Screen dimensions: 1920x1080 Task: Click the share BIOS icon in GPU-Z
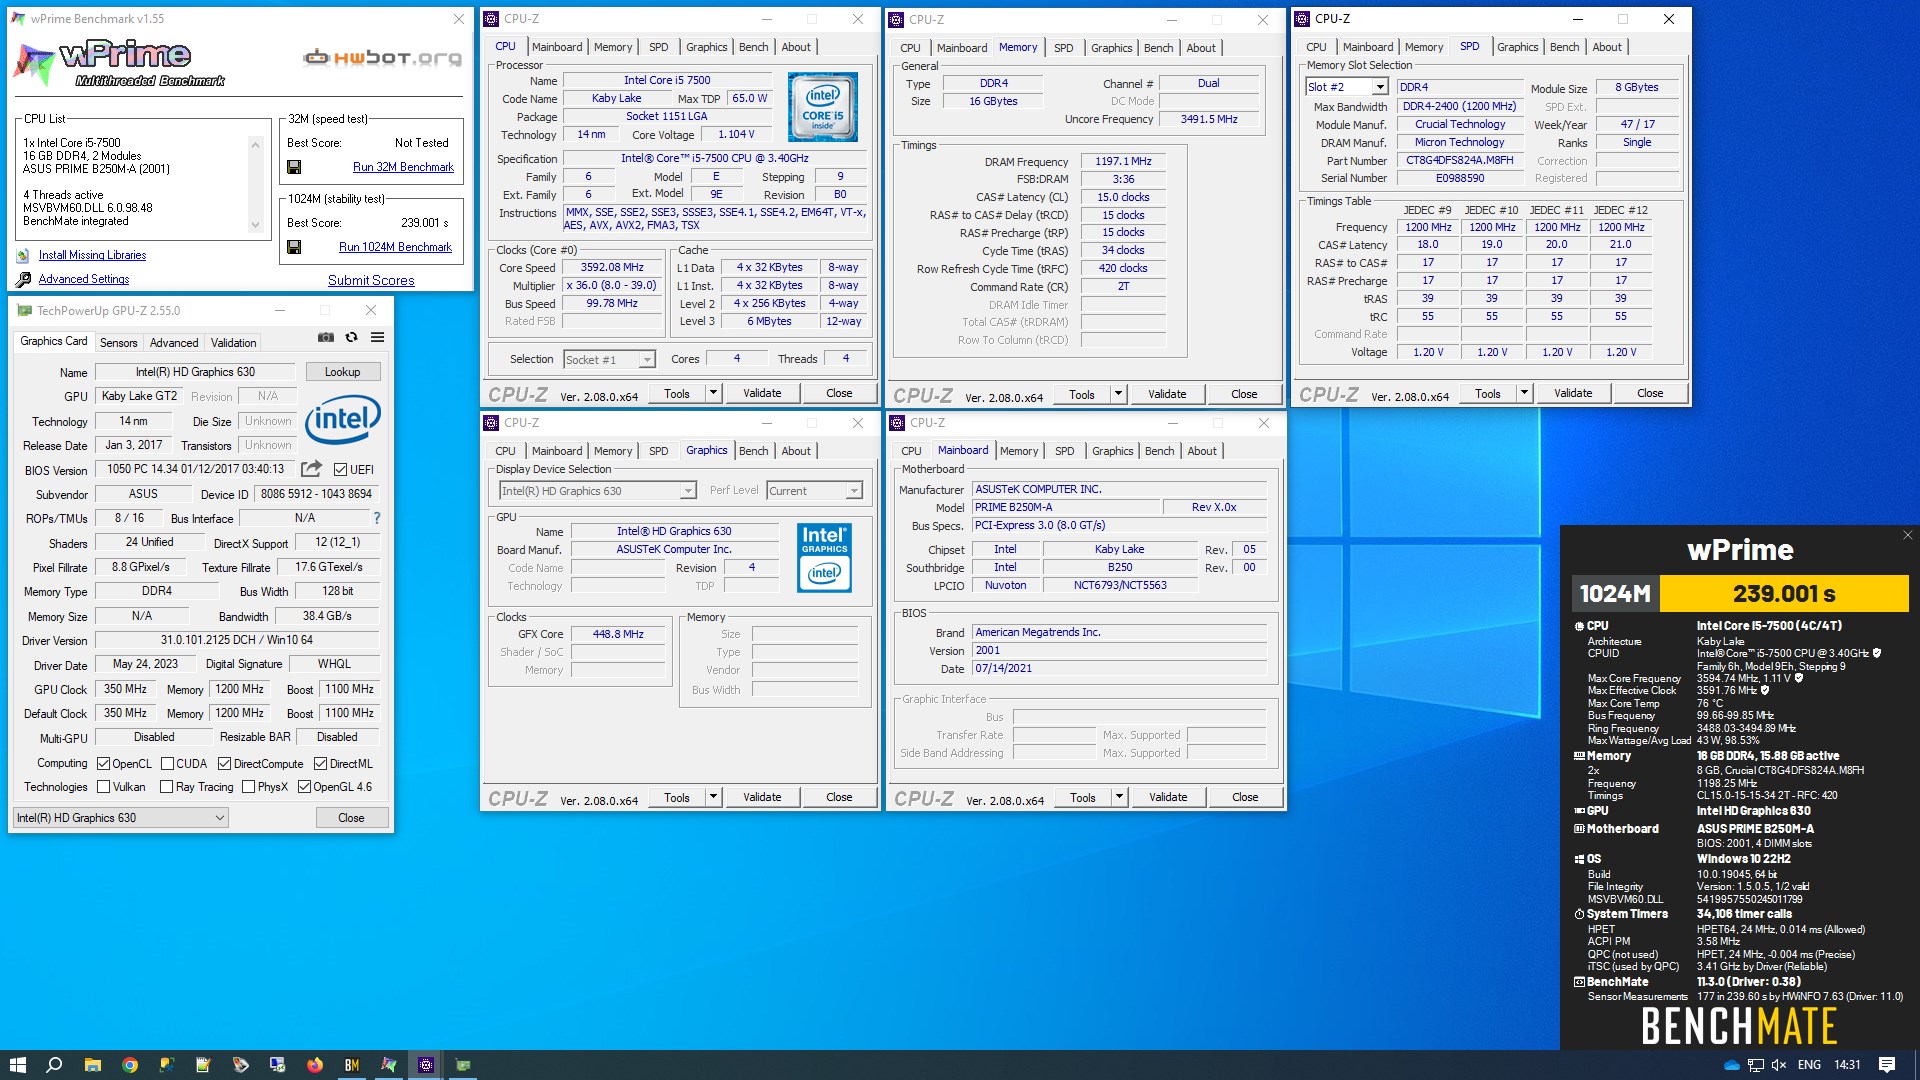(x=312, y=469)
